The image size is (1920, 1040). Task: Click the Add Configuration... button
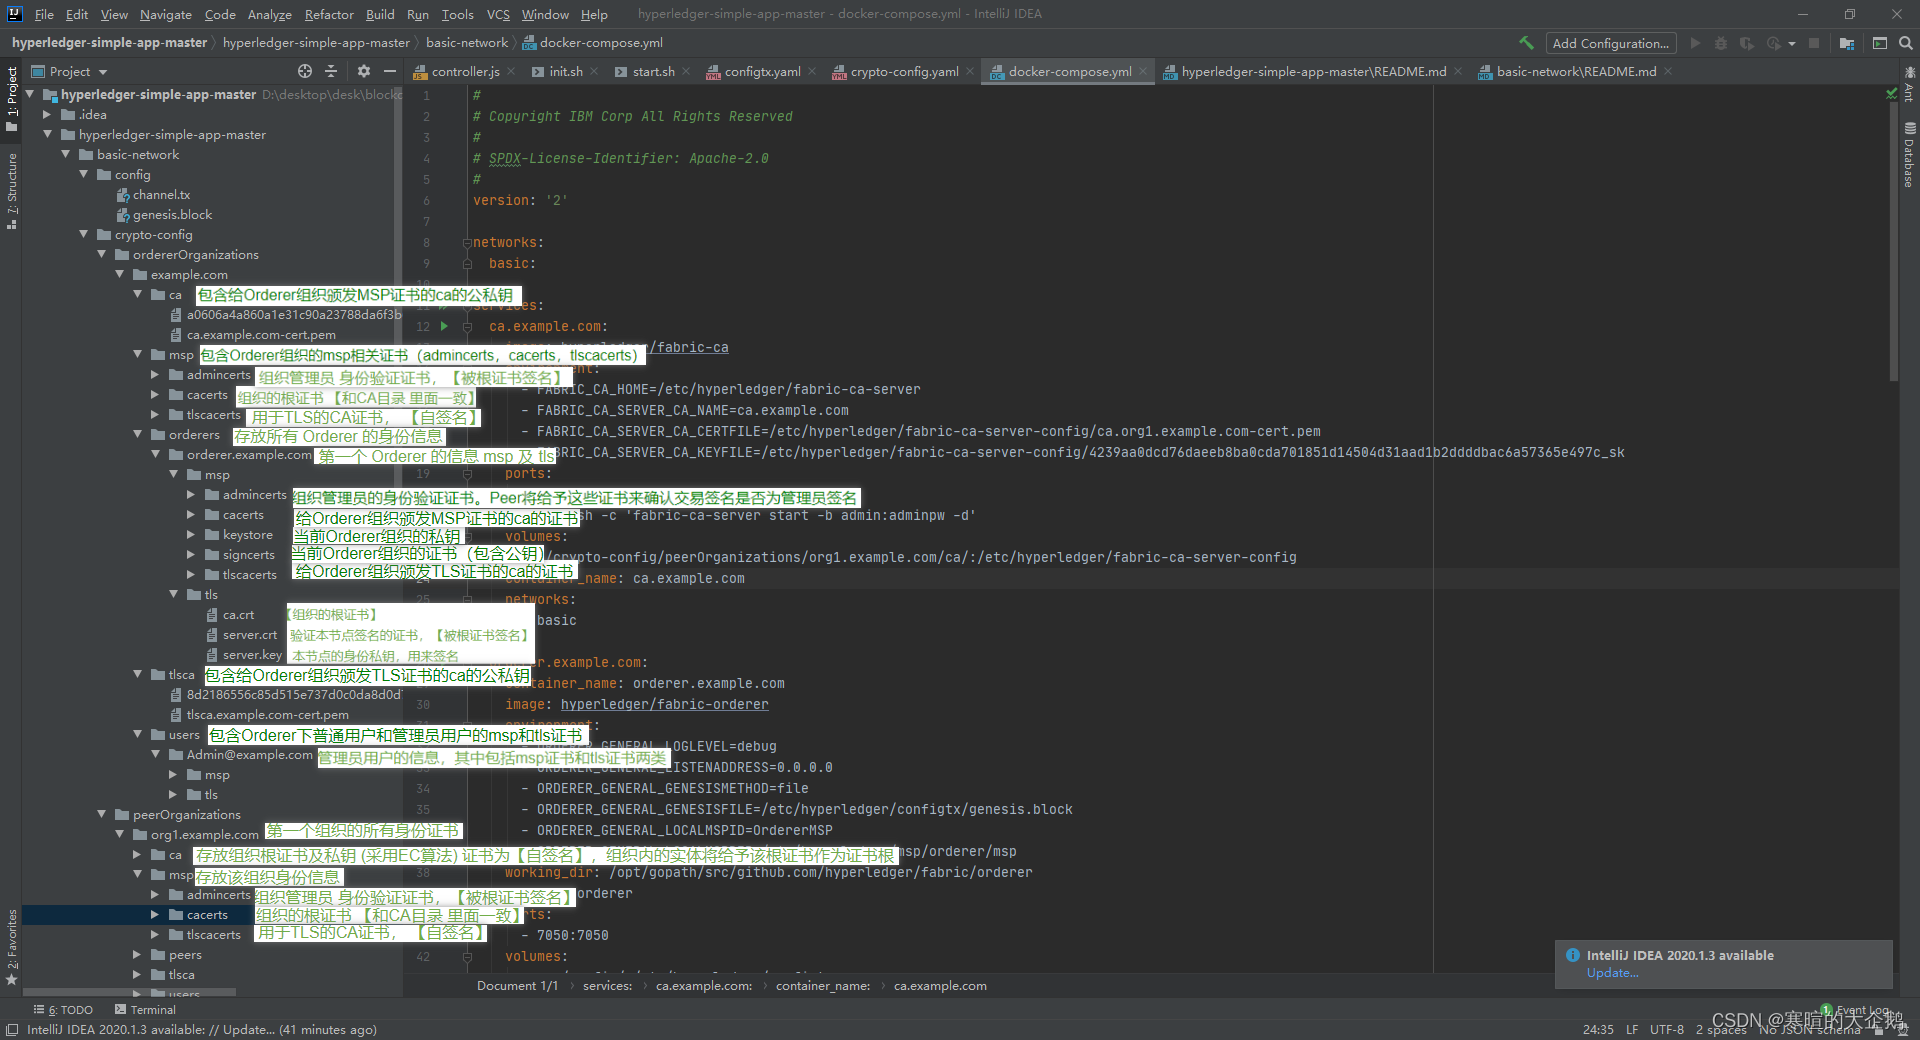coord(1610,43)
